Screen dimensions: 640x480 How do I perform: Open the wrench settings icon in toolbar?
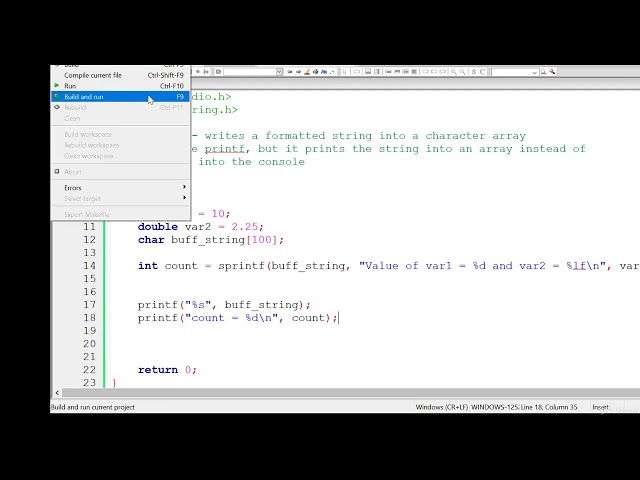point(552,72)
